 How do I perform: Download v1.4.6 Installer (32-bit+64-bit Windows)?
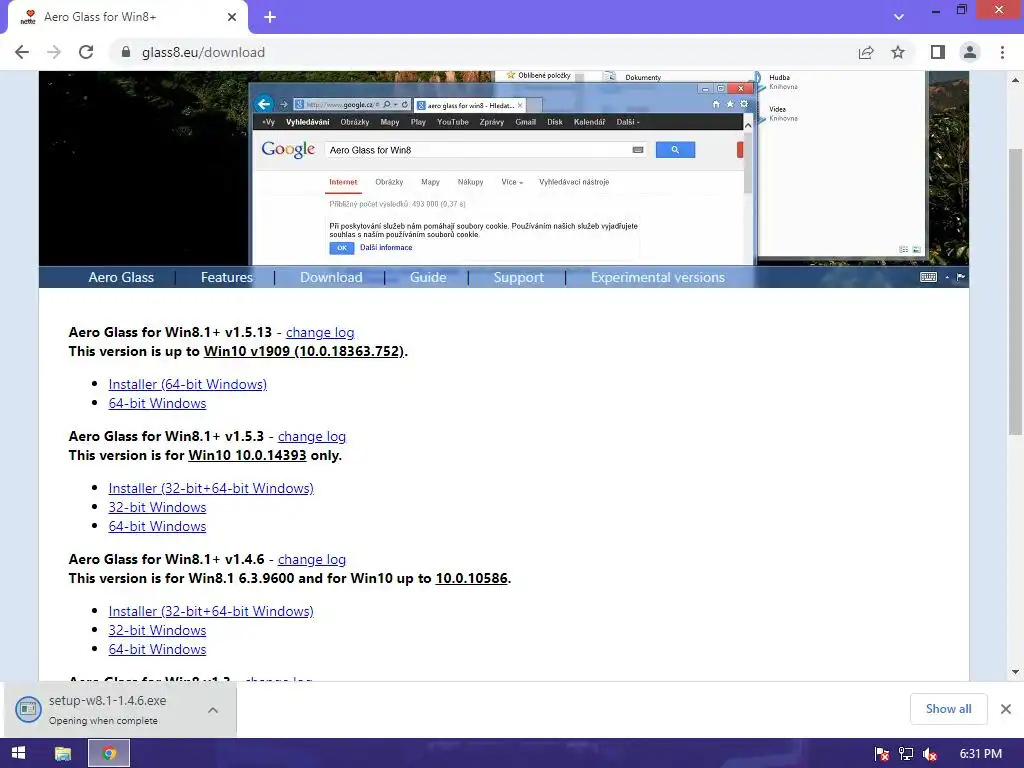coord(211,611)
